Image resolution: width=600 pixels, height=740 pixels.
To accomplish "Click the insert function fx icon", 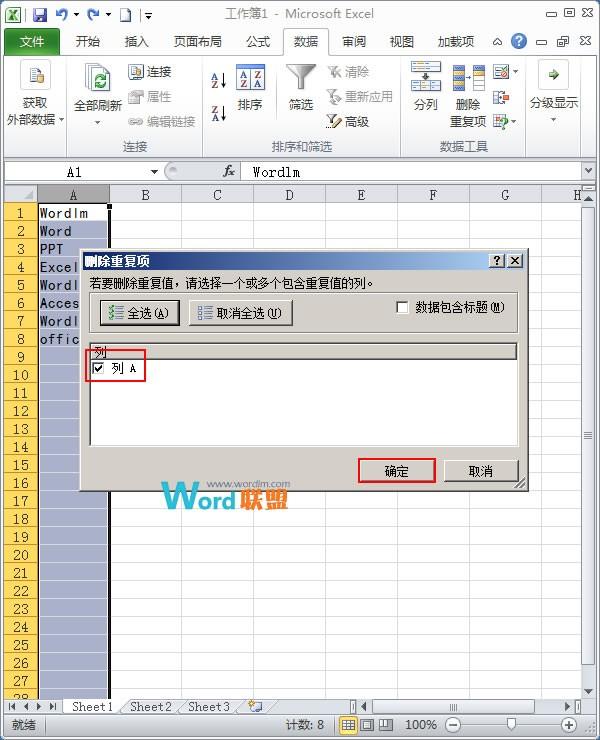I will pos(229,172).
